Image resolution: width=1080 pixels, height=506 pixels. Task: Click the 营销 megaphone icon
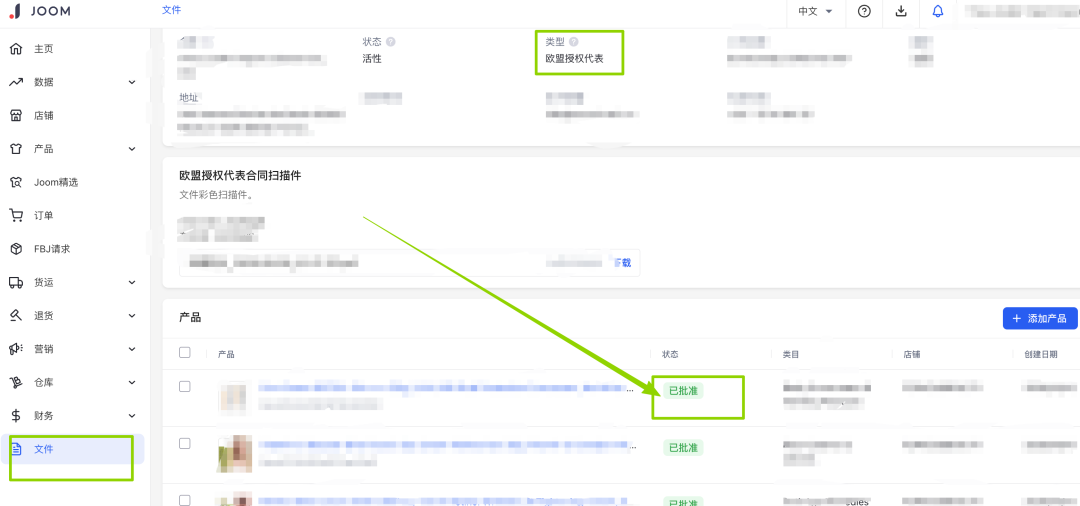pos(16,349)
